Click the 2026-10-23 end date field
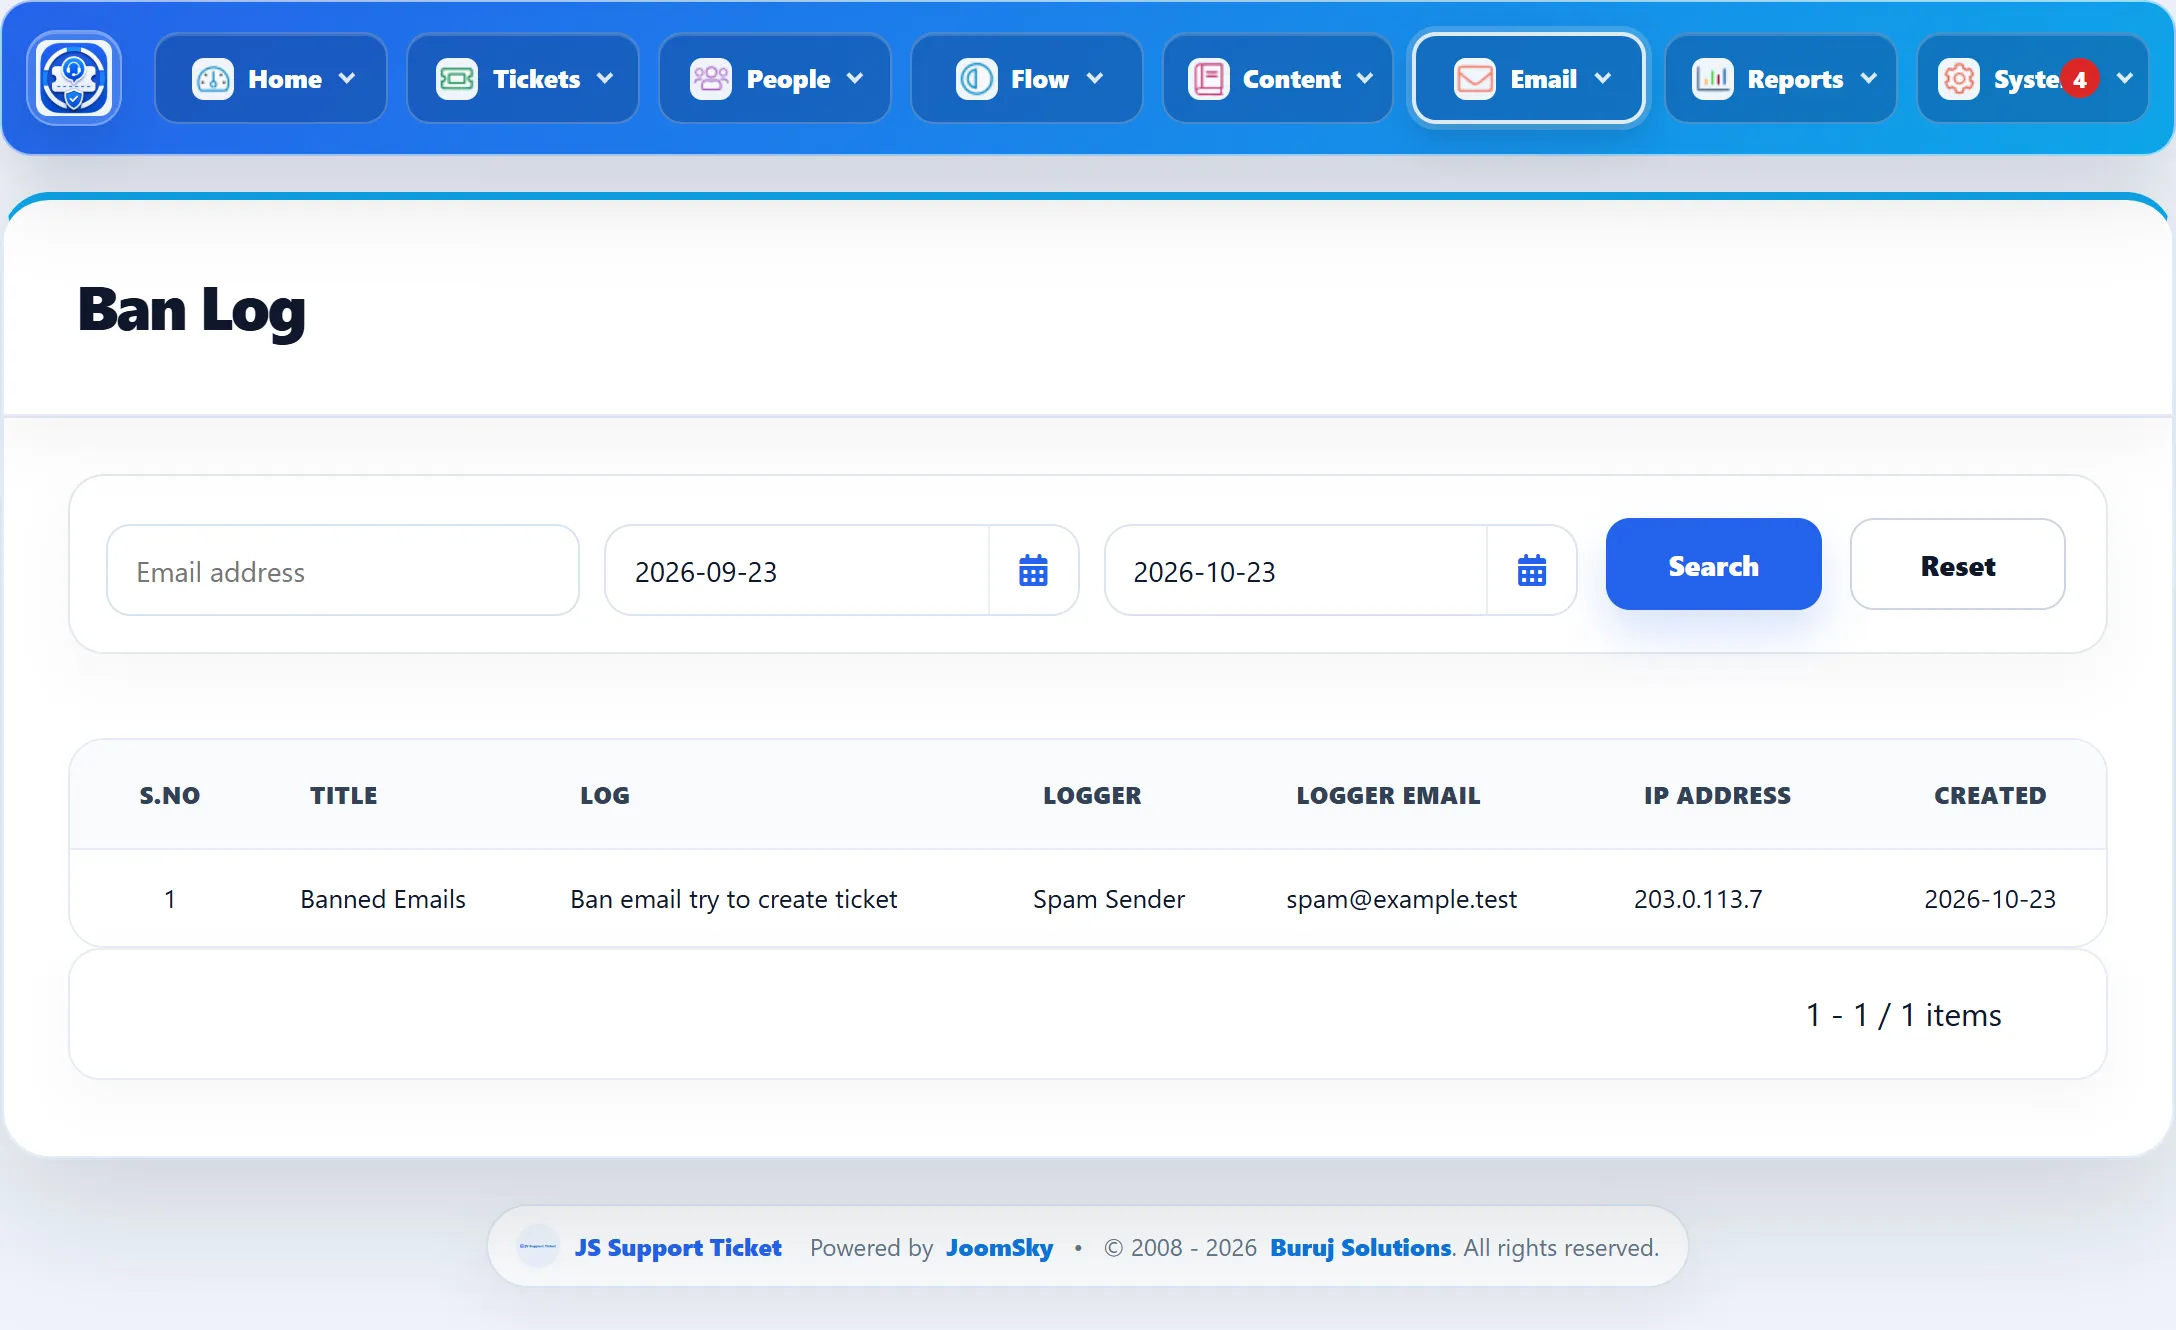 point(1296,571)
